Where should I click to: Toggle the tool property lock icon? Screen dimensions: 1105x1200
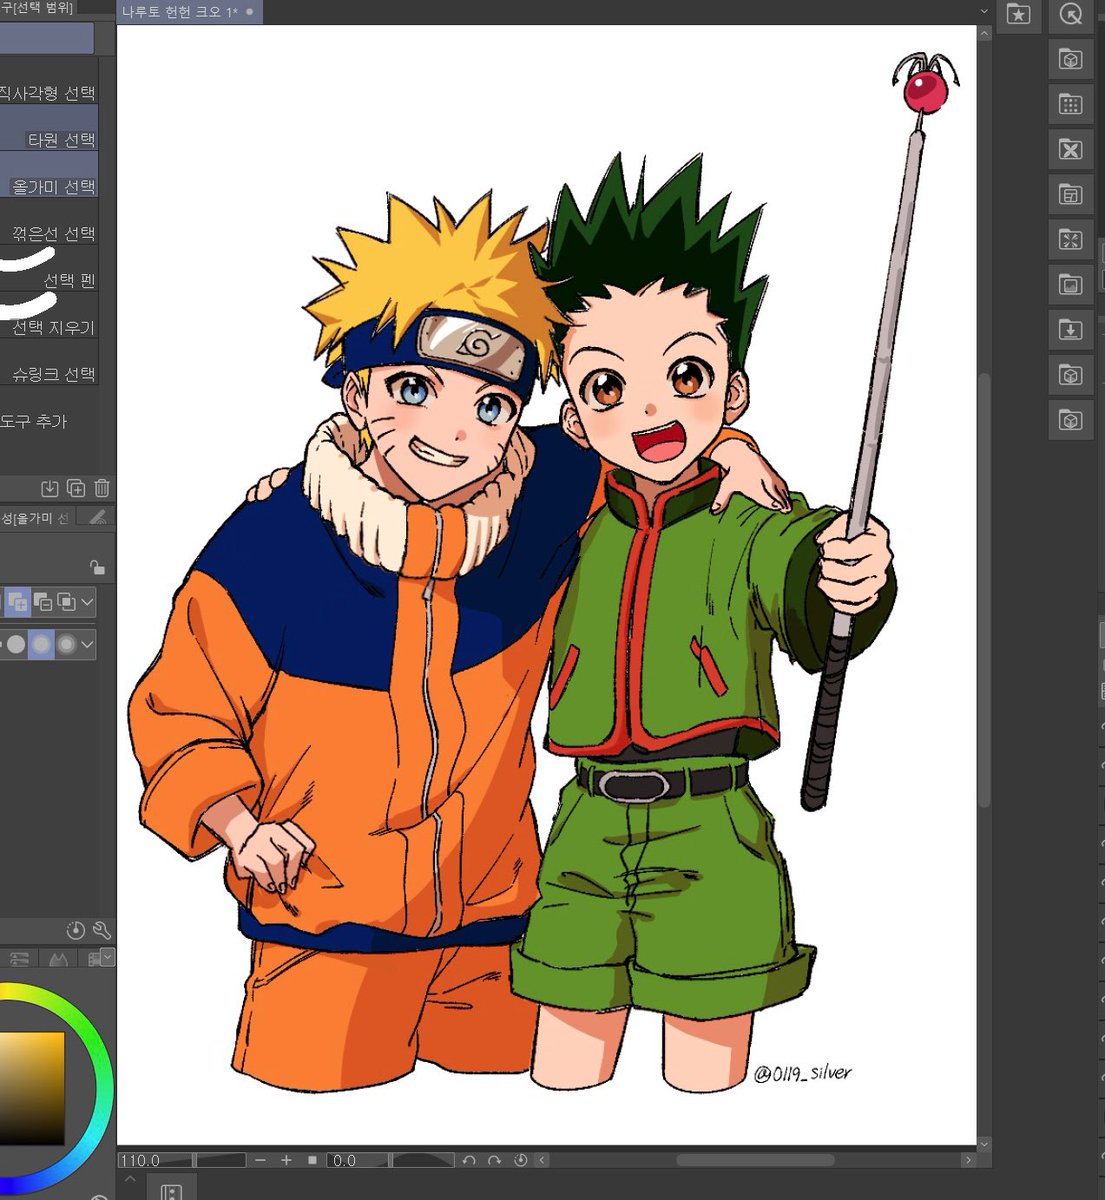click(97, 566)
